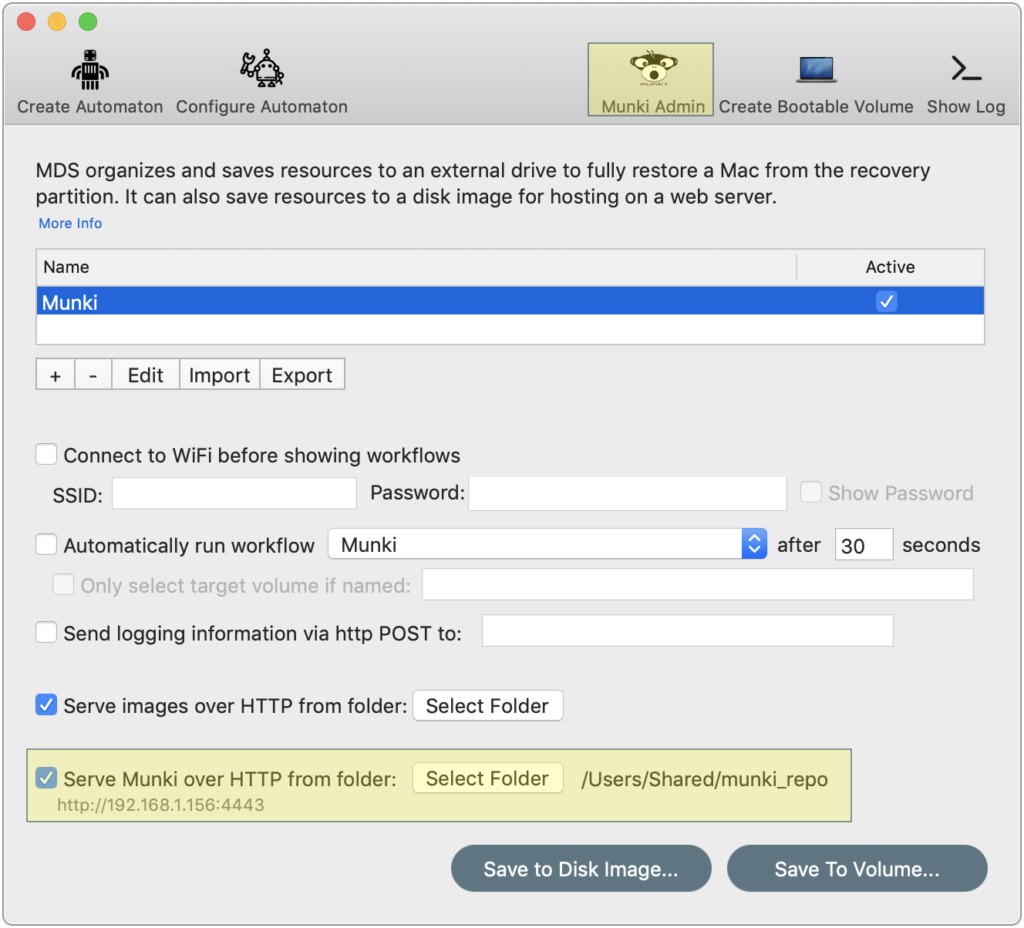The image size is (1024, 928).
Task: Add a workflow with the plus button
Action: coord(56,375)
